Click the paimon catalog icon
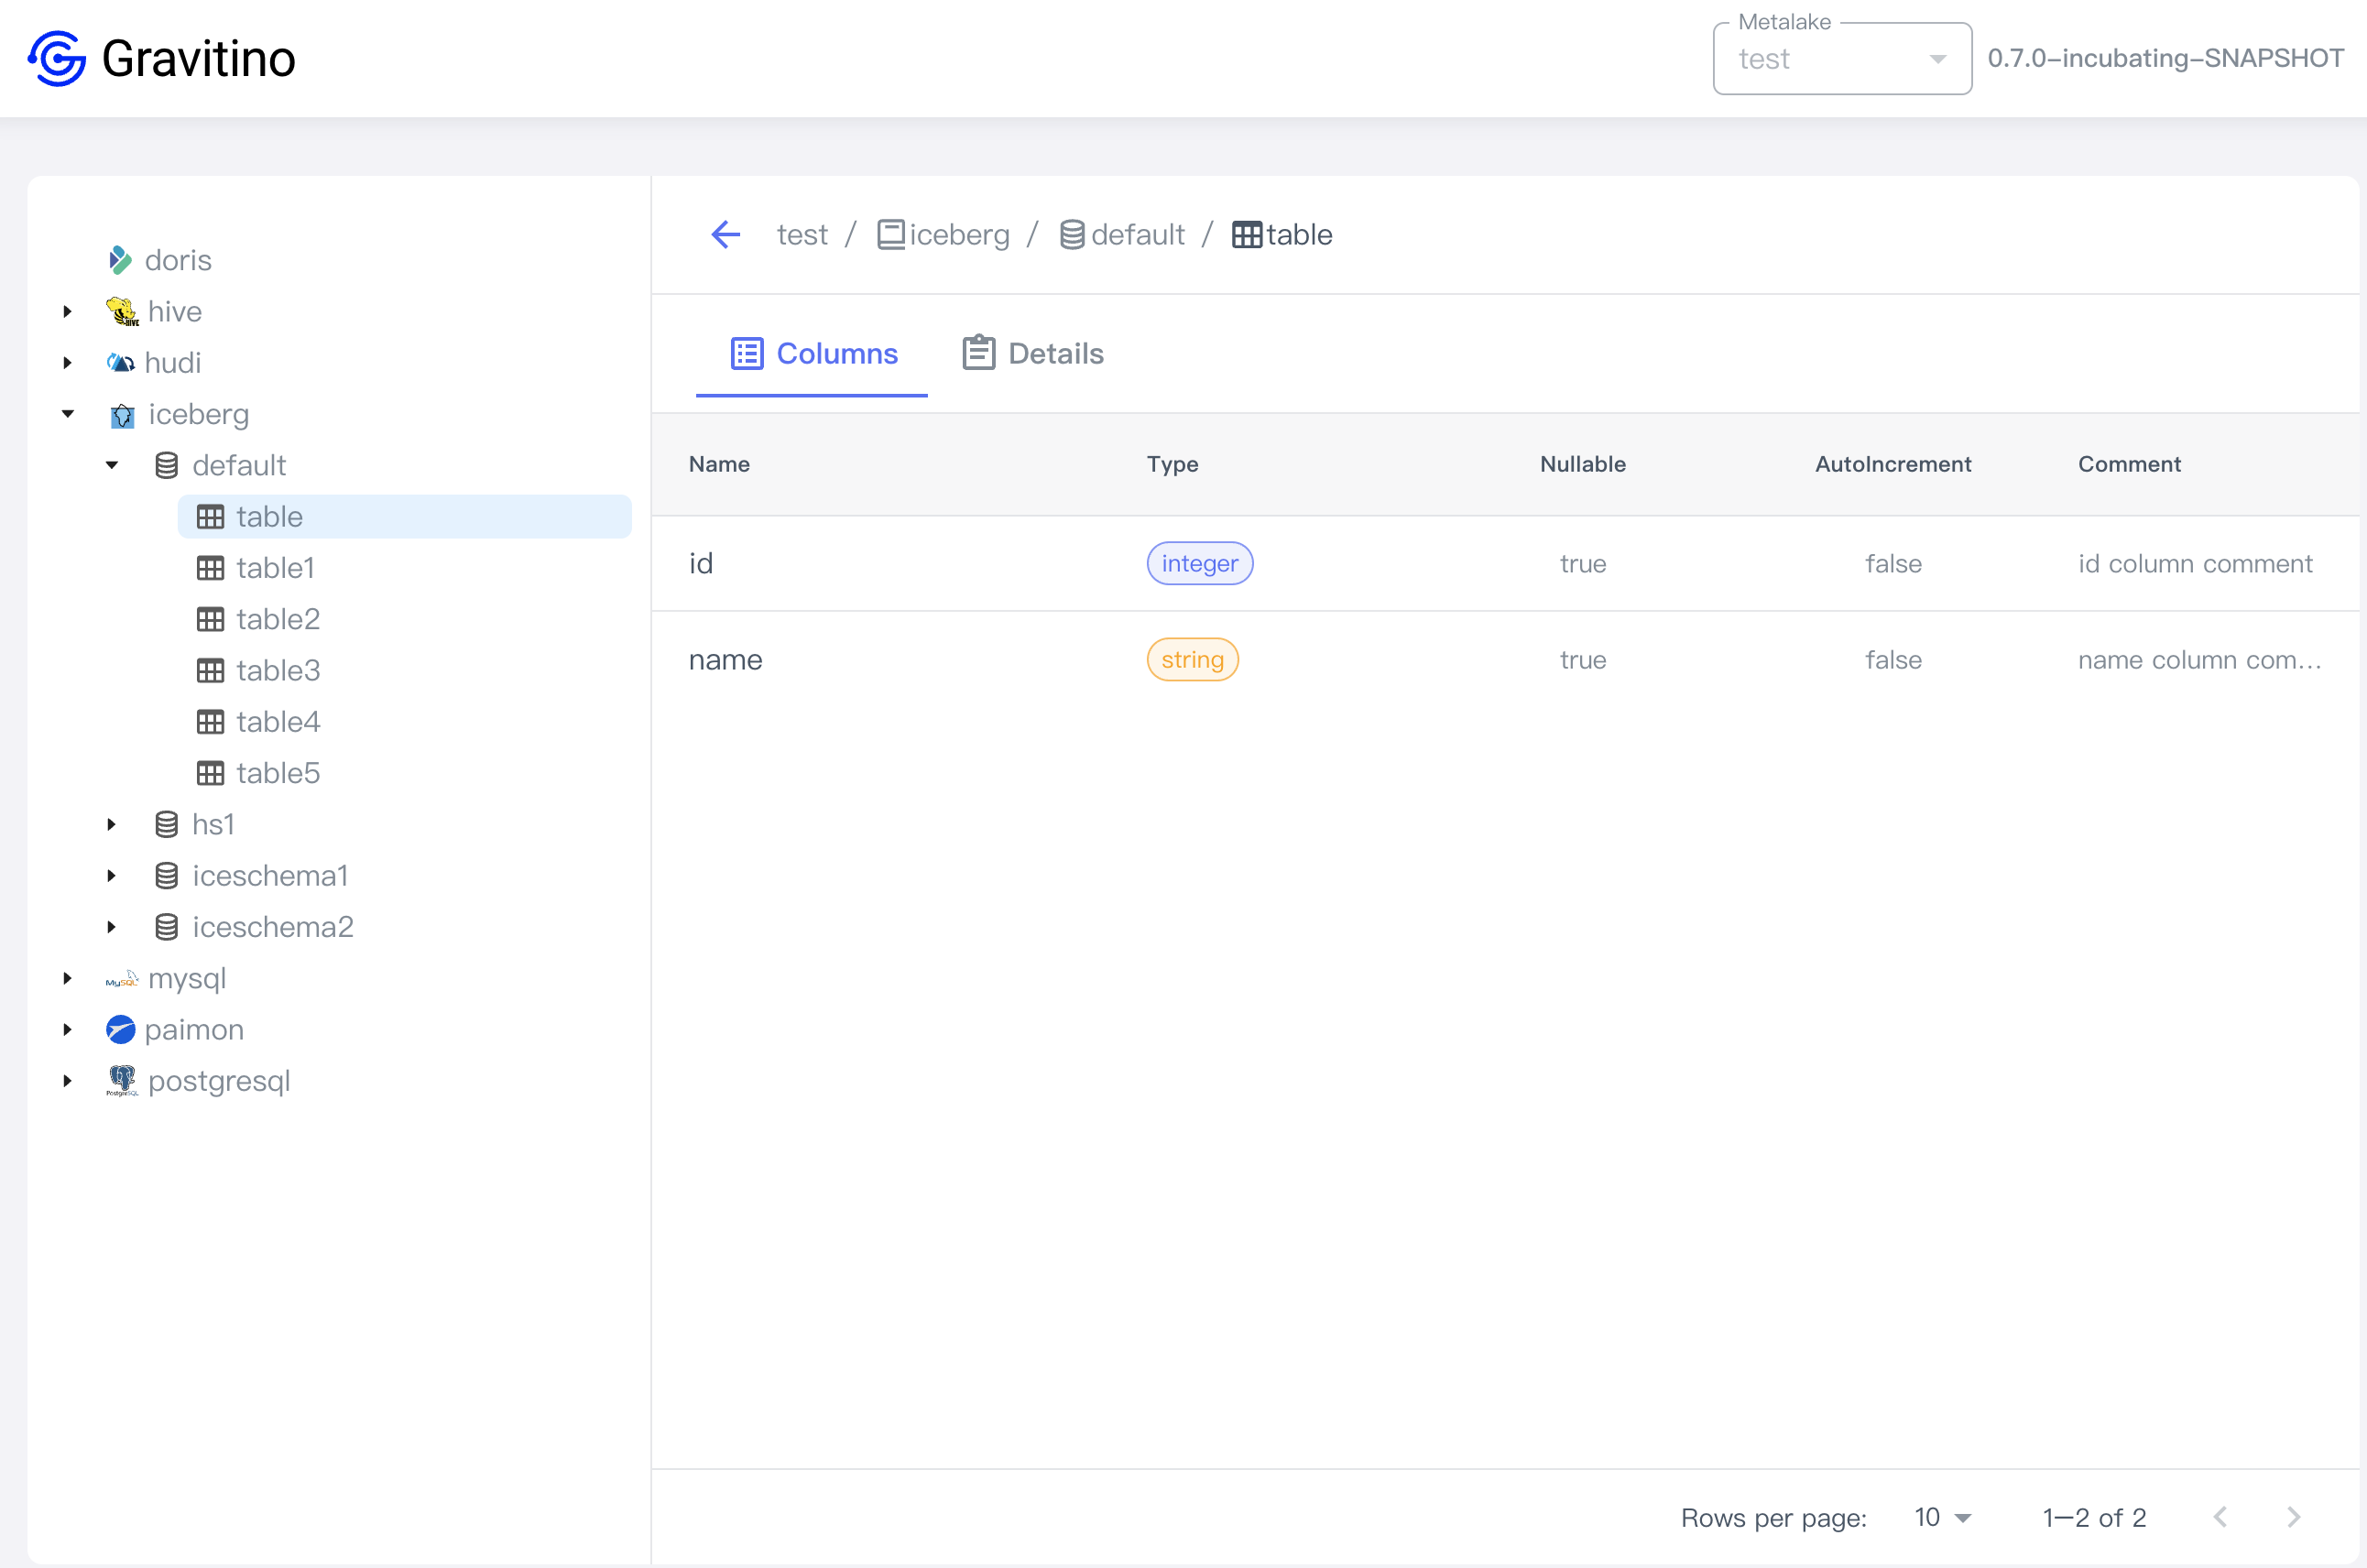 click(x=120, y=1029)
